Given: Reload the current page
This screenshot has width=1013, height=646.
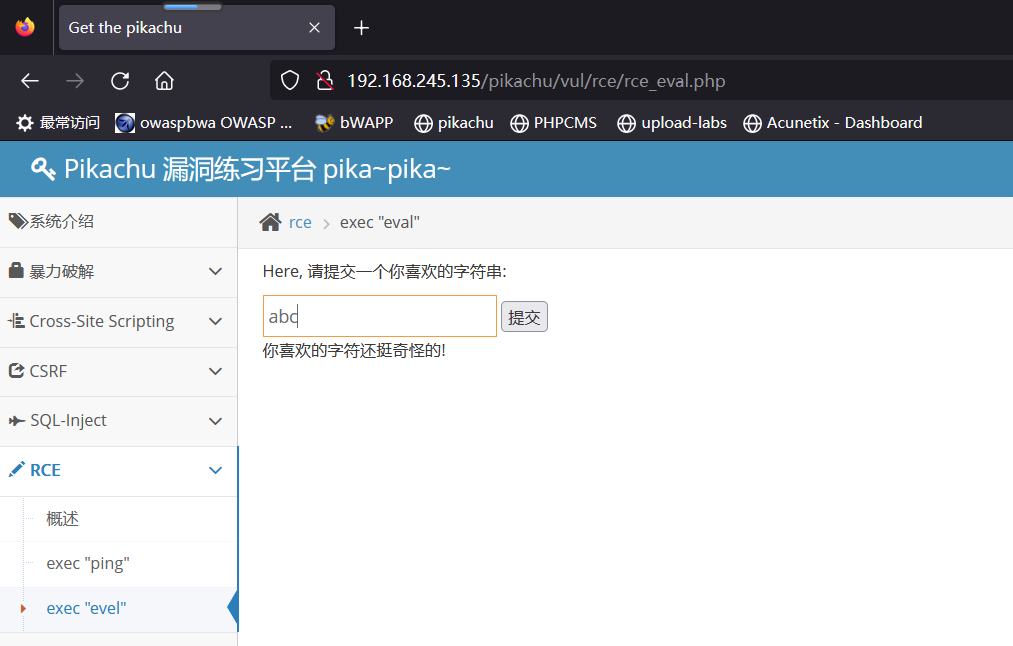Looking at the screenshot, I should [x=120, y=81].
